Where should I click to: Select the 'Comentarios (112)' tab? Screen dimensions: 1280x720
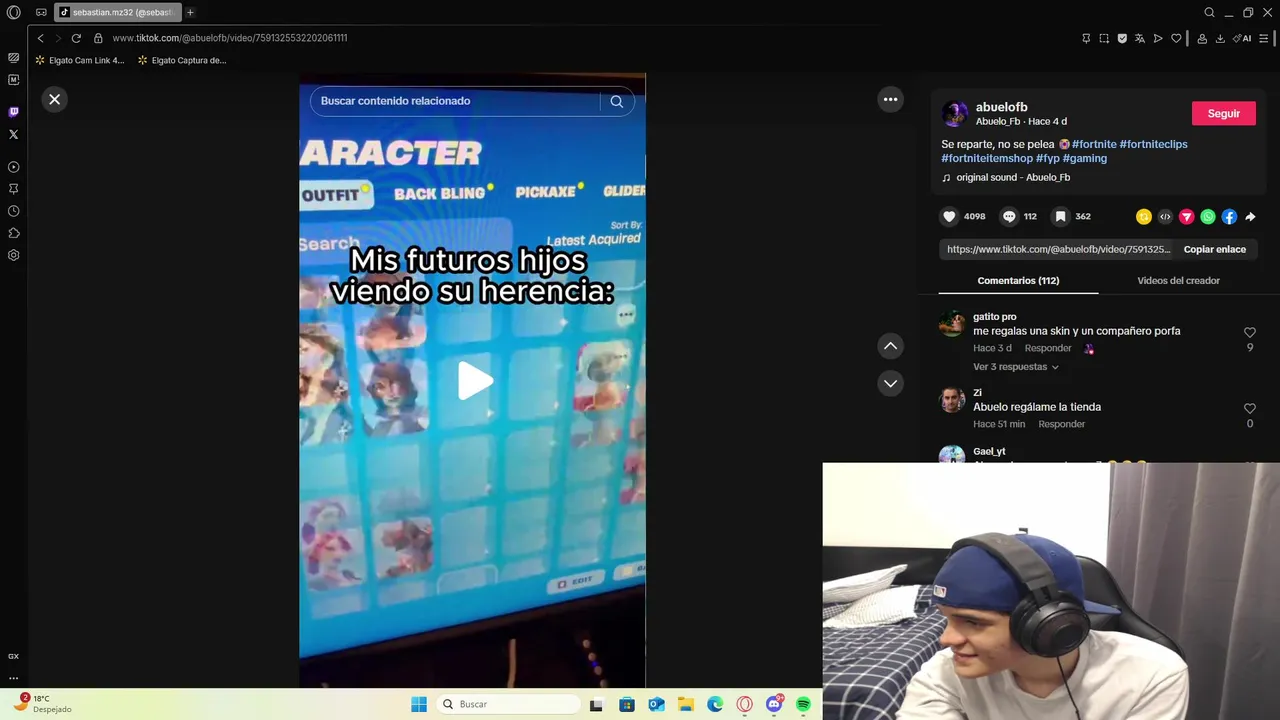pos(1018,281)
